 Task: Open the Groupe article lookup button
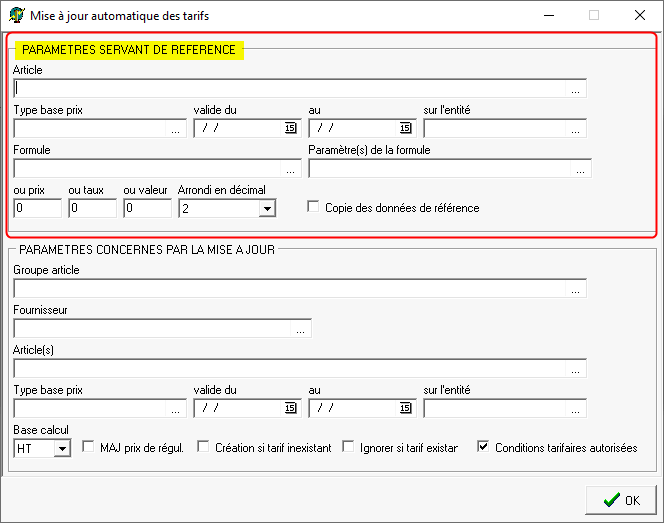[x=576, y=289]
